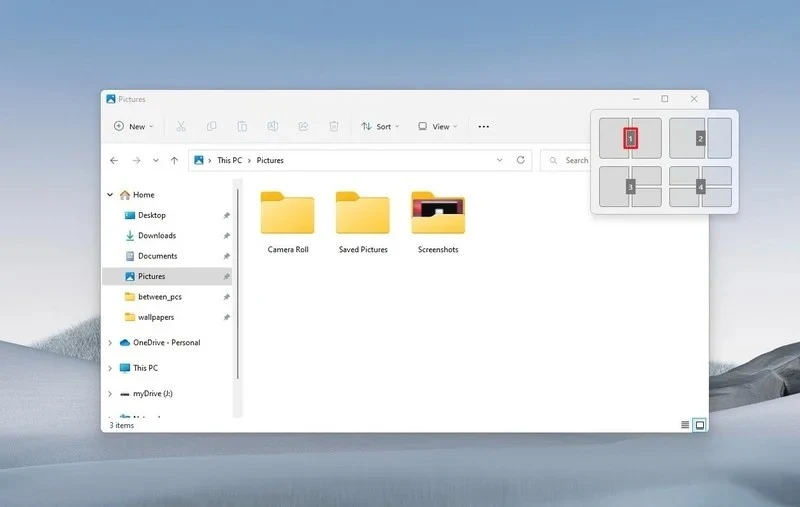Open the View dropdown menu
Screen dimensions: 800x507
pos(438,127)
